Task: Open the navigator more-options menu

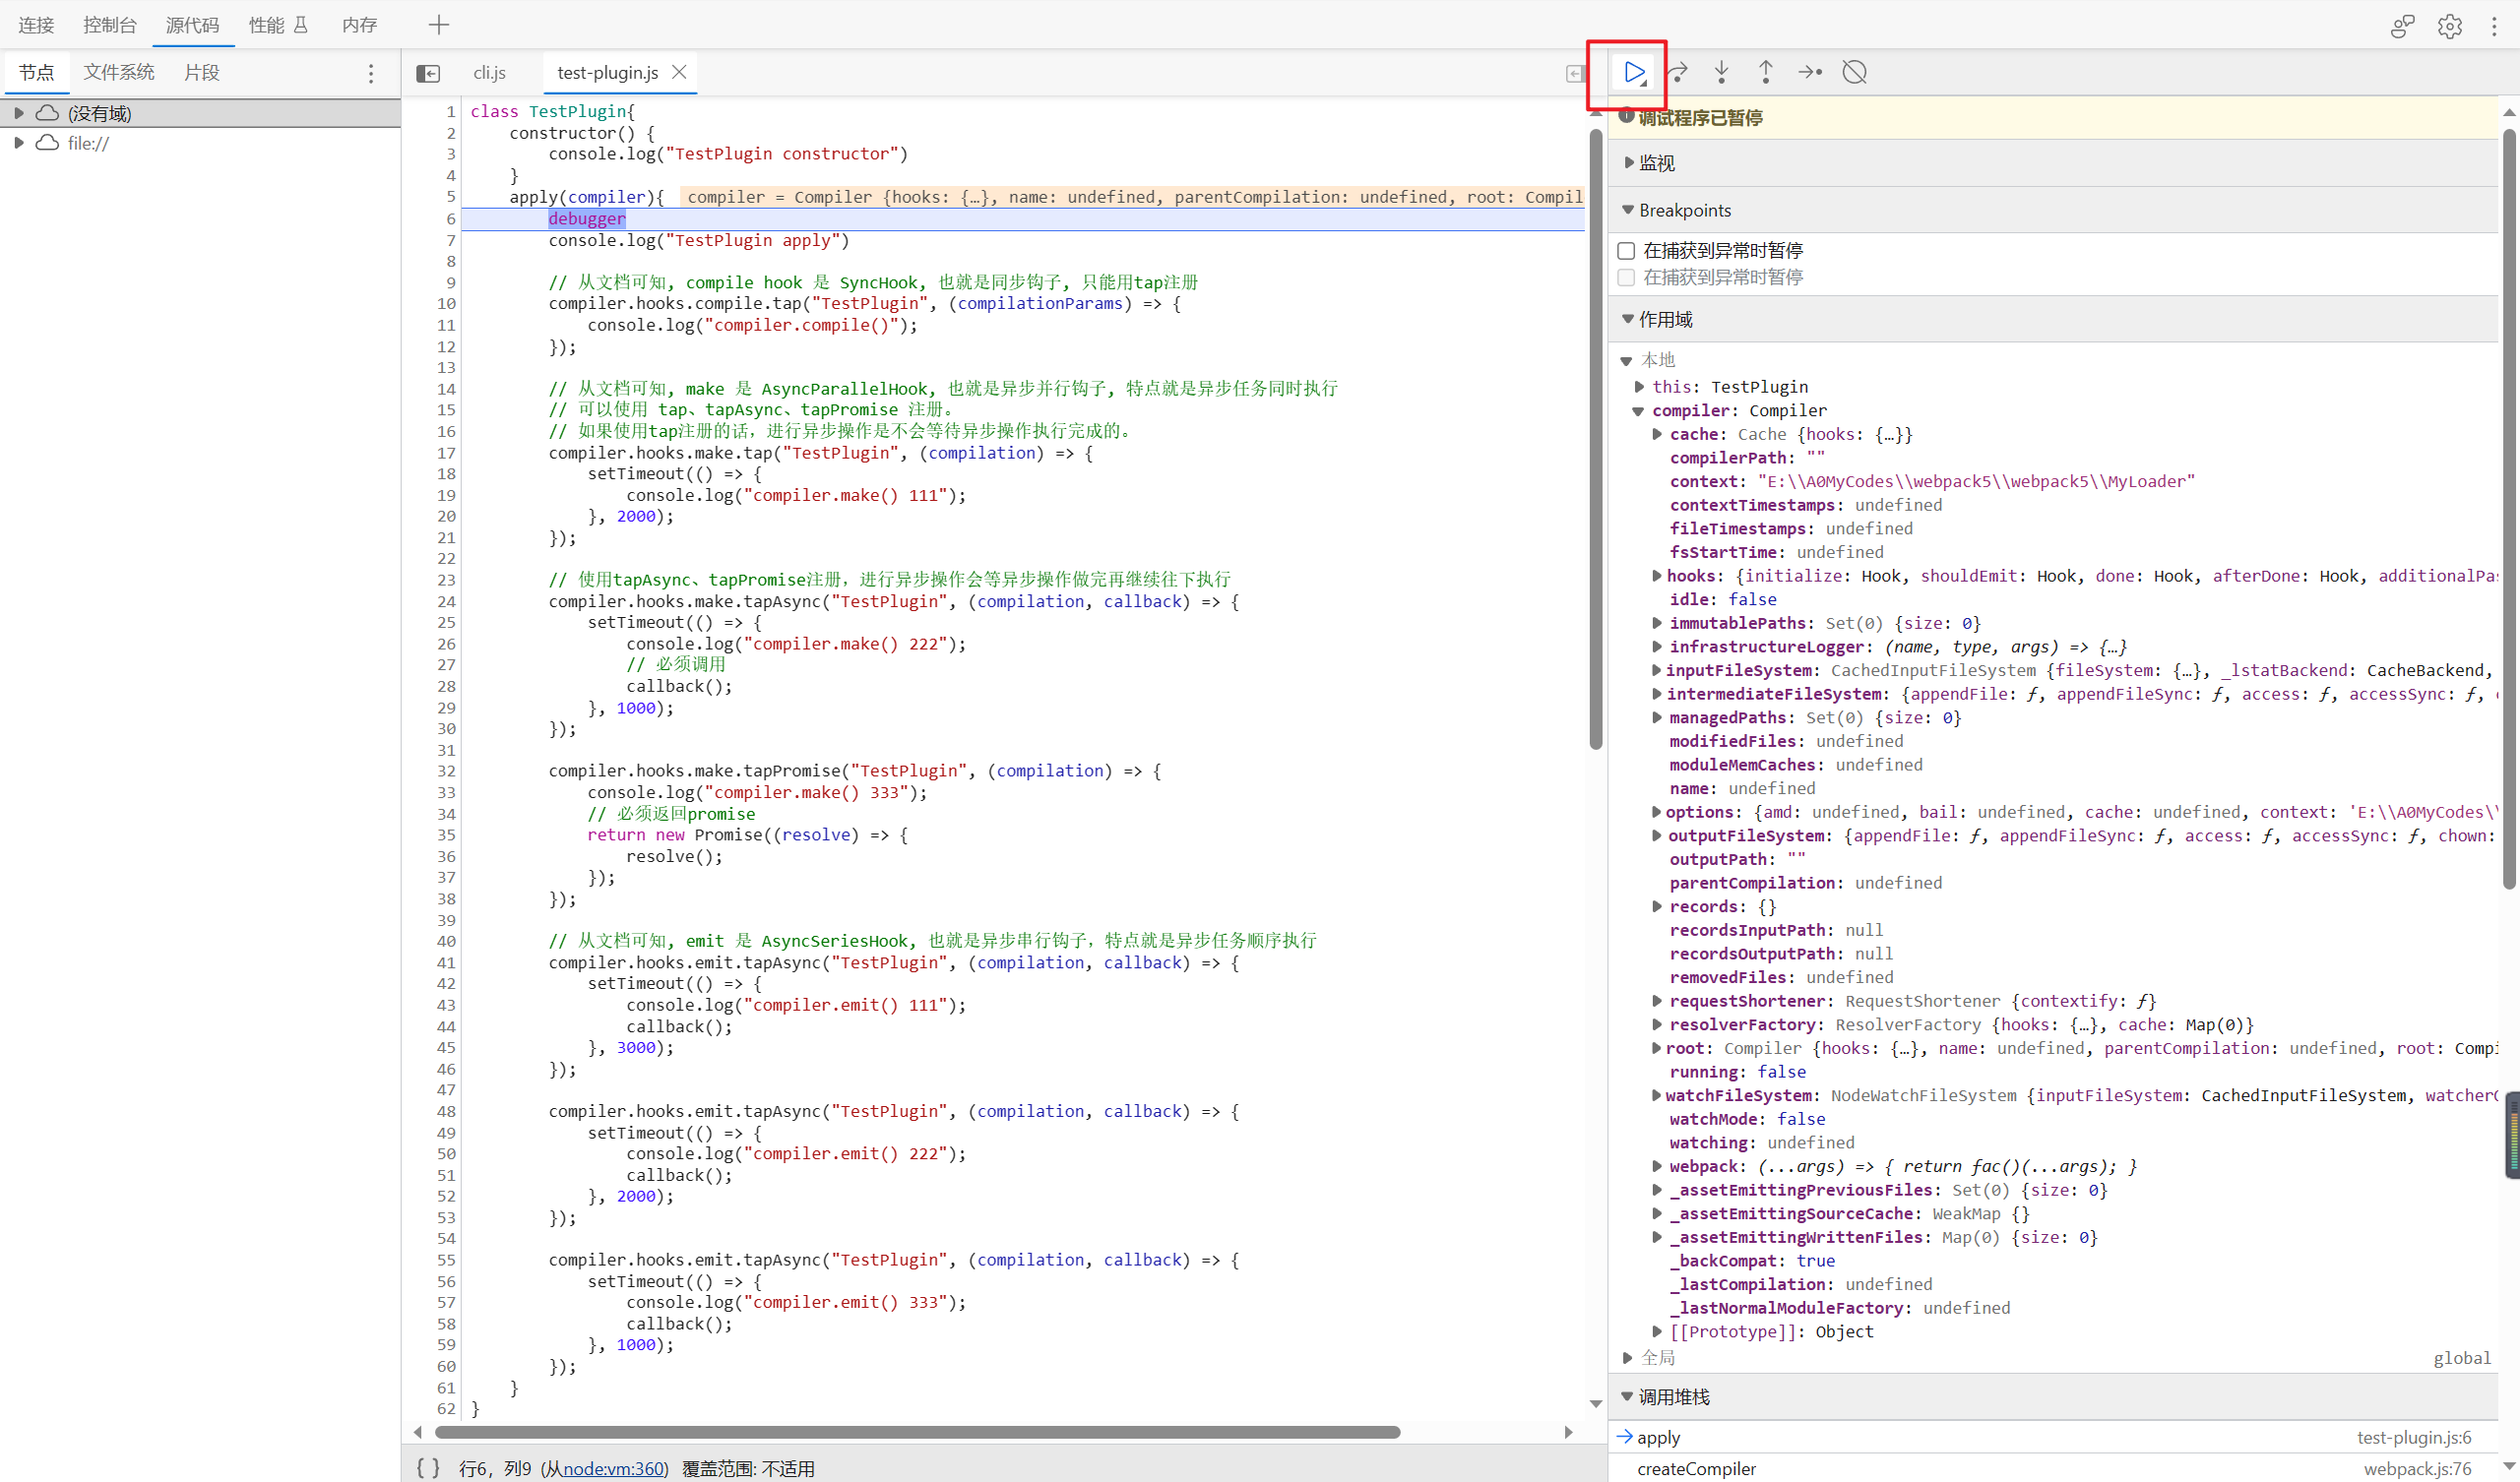Action: [371, 73]
